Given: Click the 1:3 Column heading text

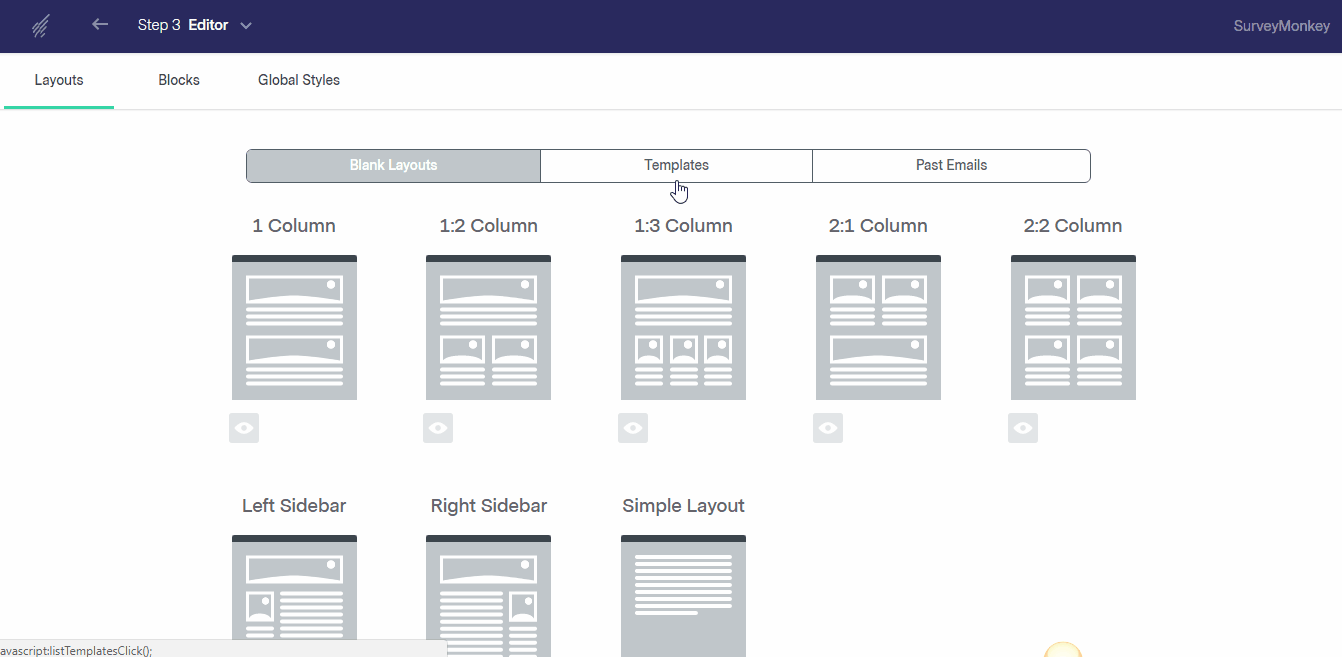Looking at the screenshot, I should pyautogui.click(x=683, y=226).
